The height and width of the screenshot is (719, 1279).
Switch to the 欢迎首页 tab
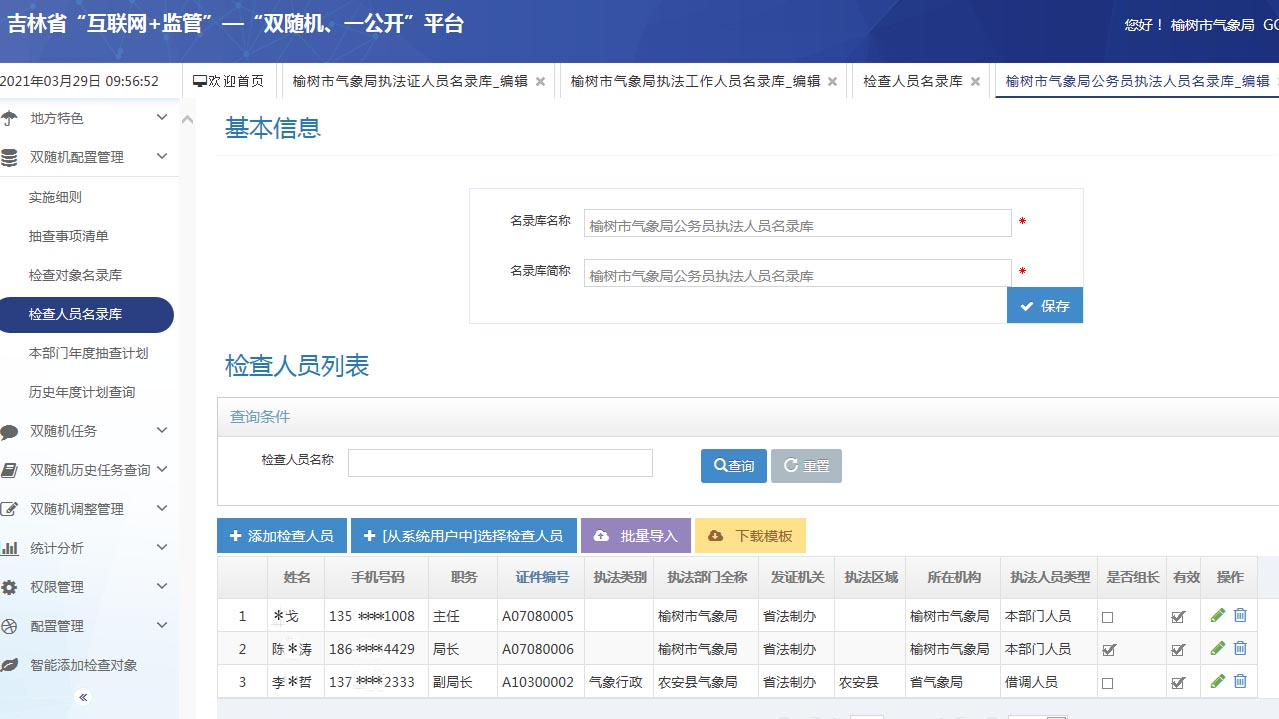[x=229, y=82]
